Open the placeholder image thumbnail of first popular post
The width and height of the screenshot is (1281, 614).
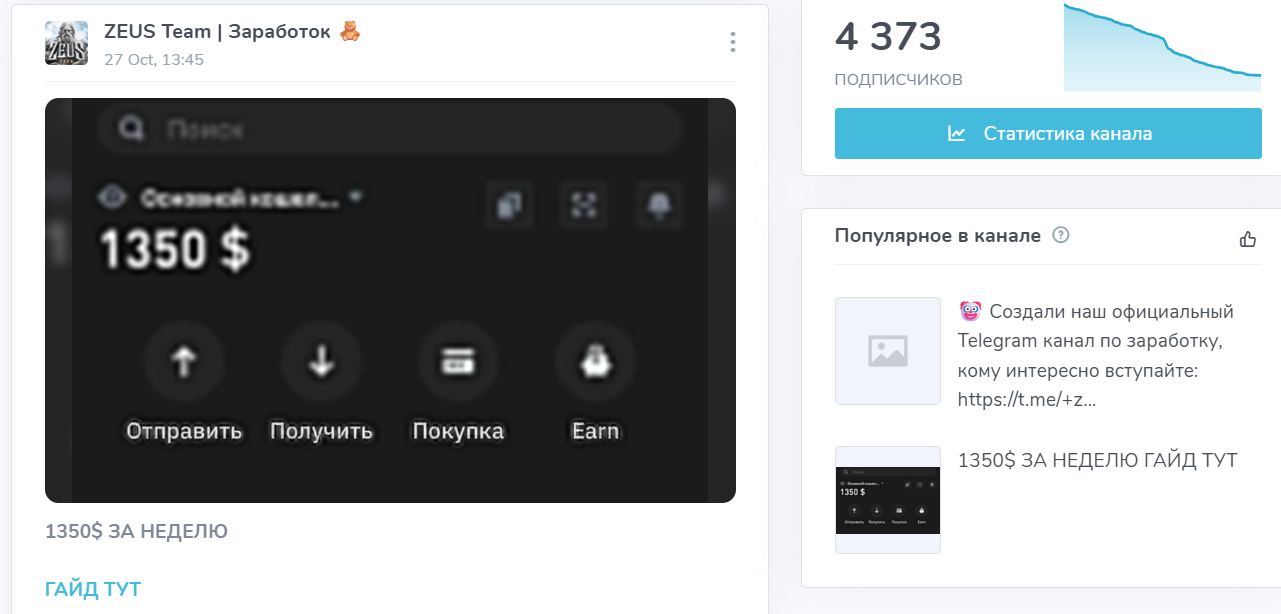pos(888,351)
